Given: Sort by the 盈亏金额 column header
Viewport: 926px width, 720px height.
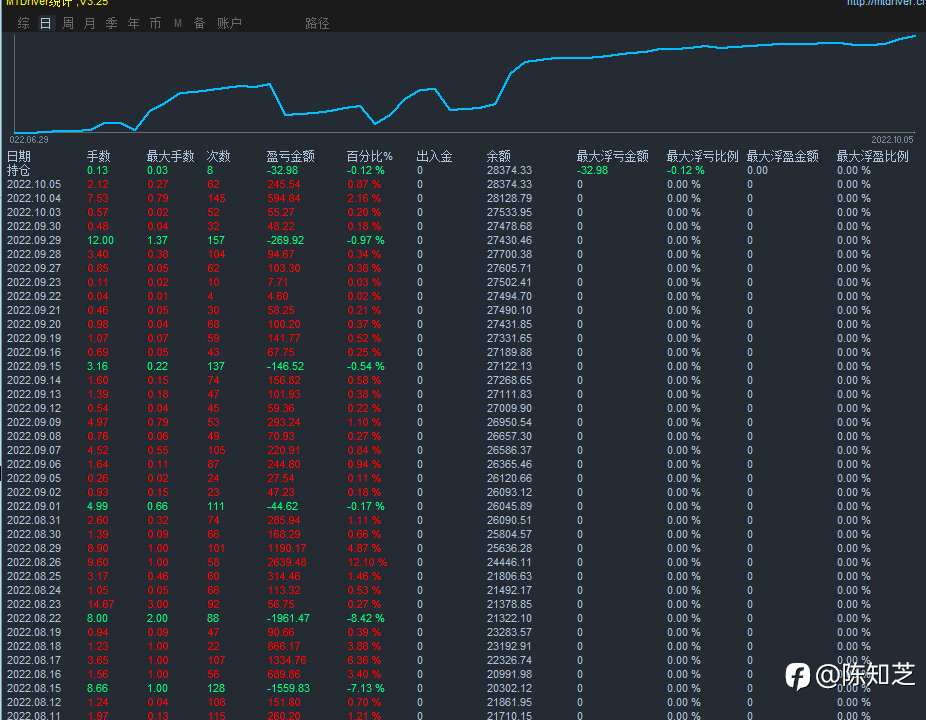Looking at the screenshot, I should (x=291, y=156).
